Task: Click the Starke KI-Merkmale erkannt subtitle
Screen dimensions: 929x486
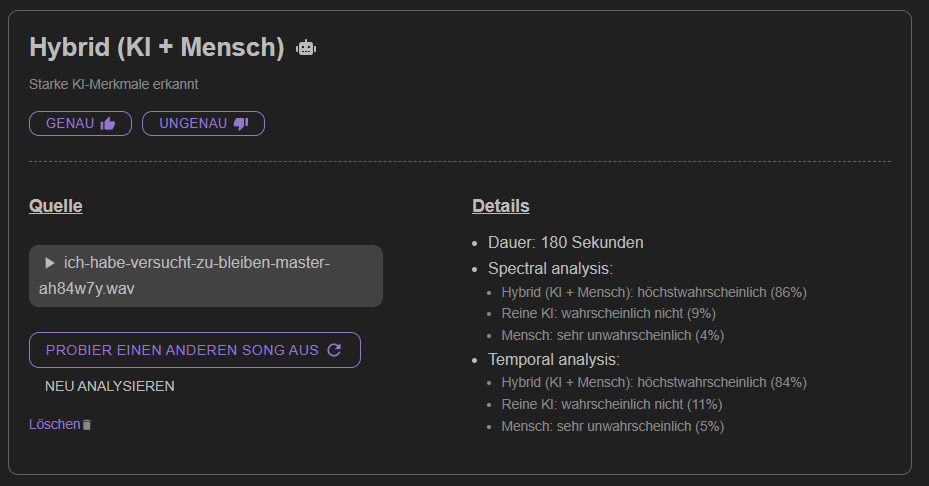Action: [x=114, y=84]
